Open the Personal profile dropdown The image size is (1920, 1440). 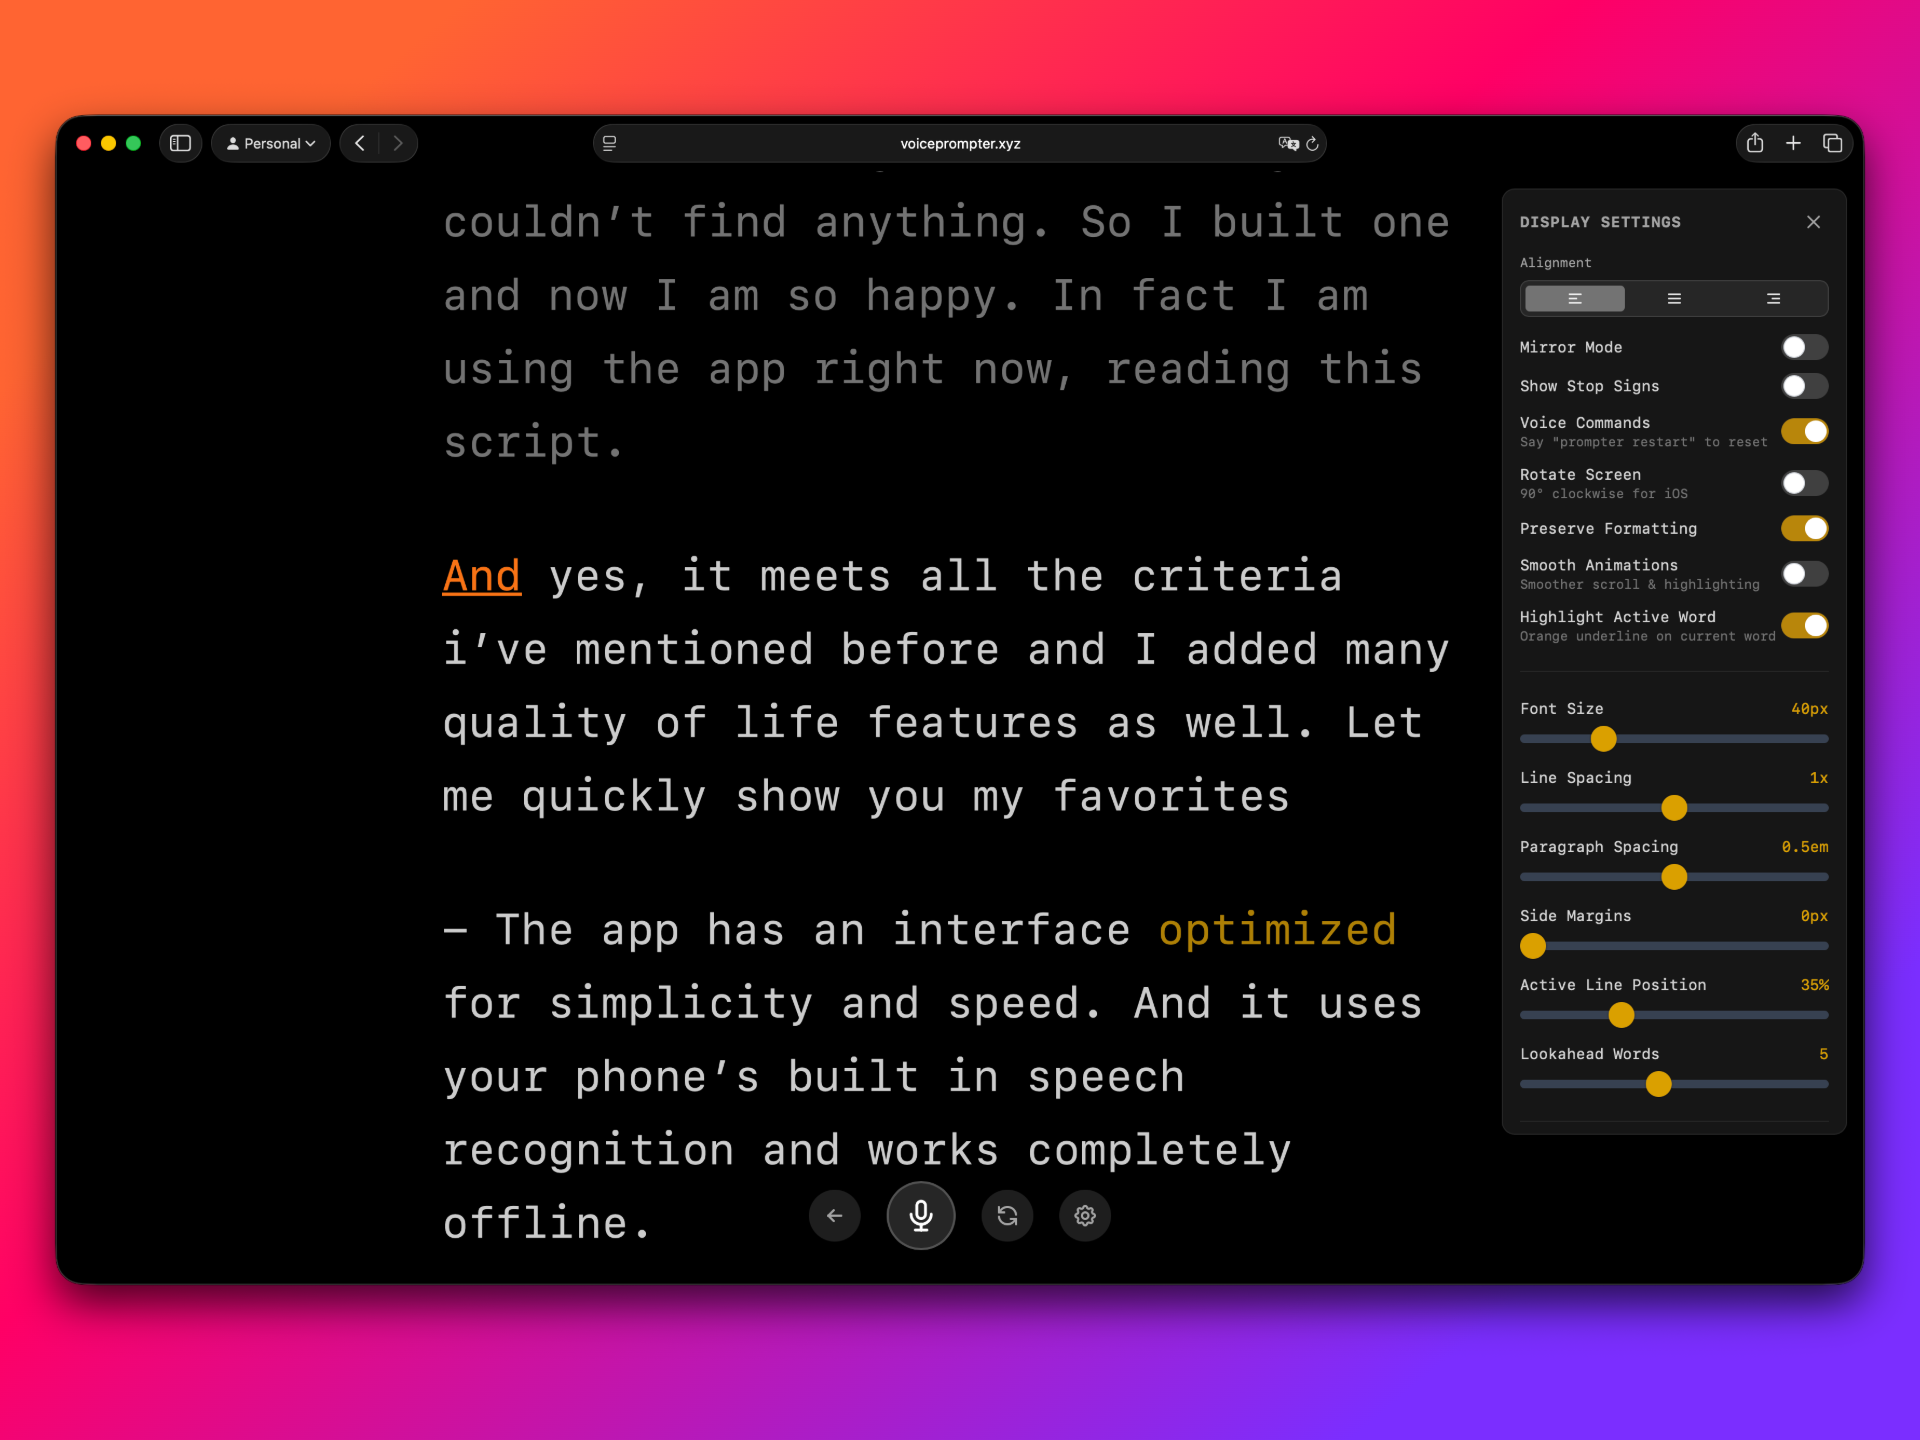tap(270, 143)
